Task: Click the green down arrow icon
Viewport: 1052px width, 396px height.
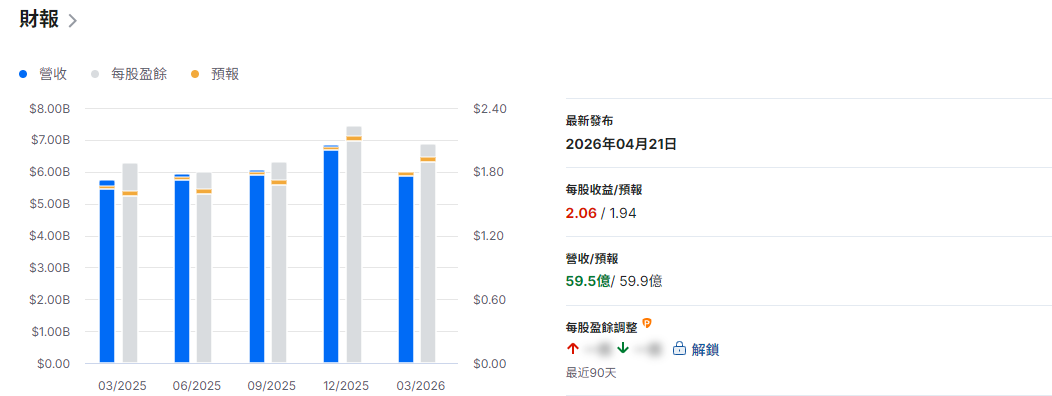Action: (x=623, y=348)
